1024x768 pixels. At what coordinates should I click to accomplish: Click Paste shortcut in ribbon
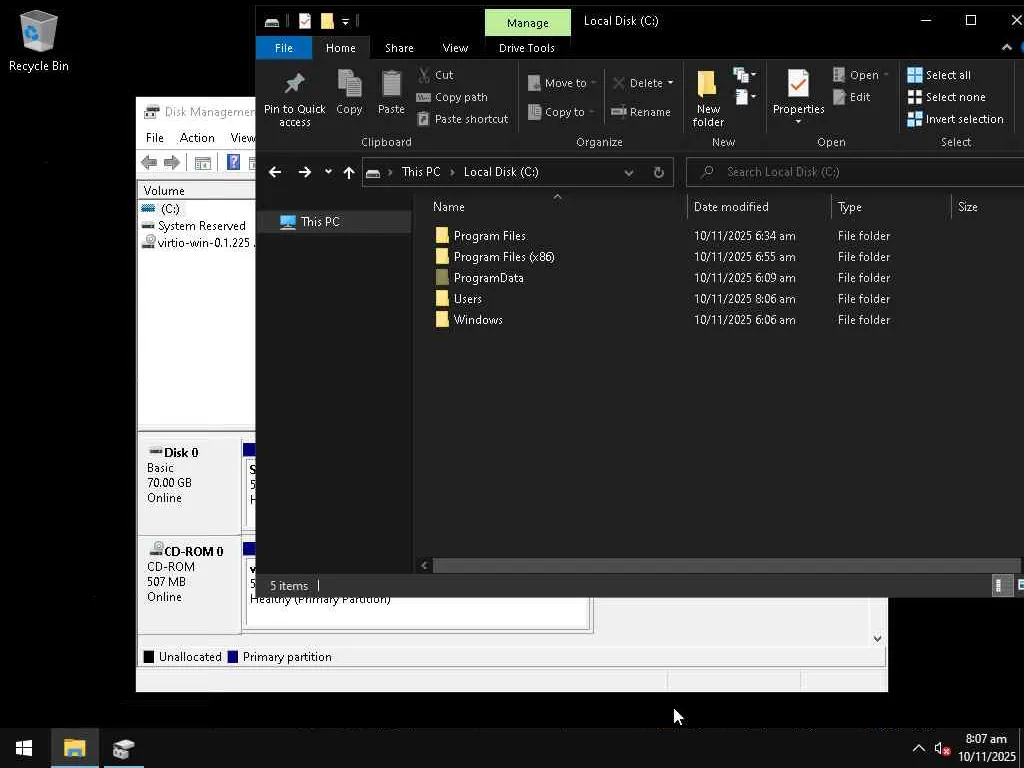[462, 119]
